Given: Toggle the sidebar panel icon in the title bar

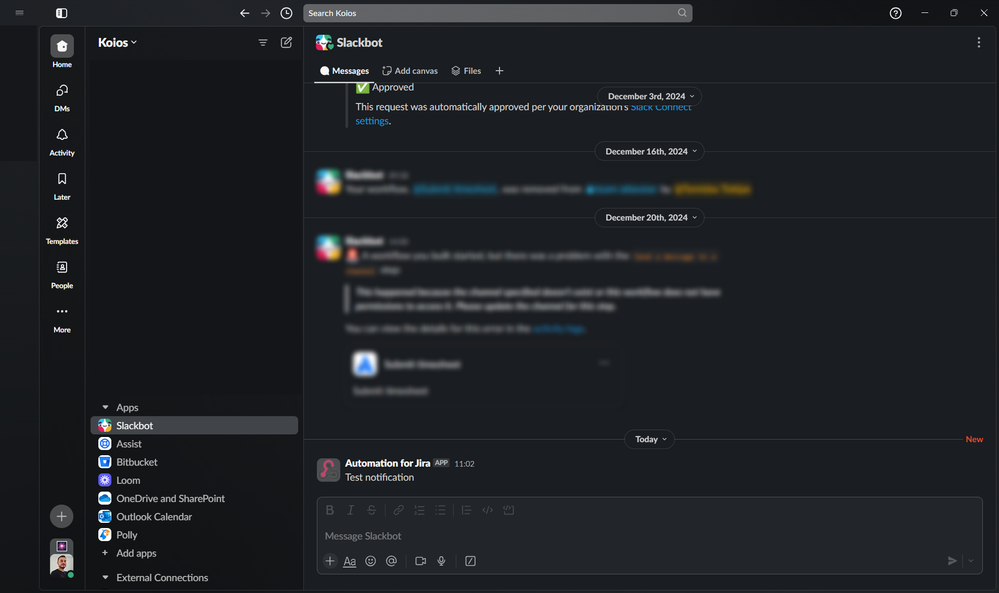Looking at the screenshot, I should coord(62,13).
